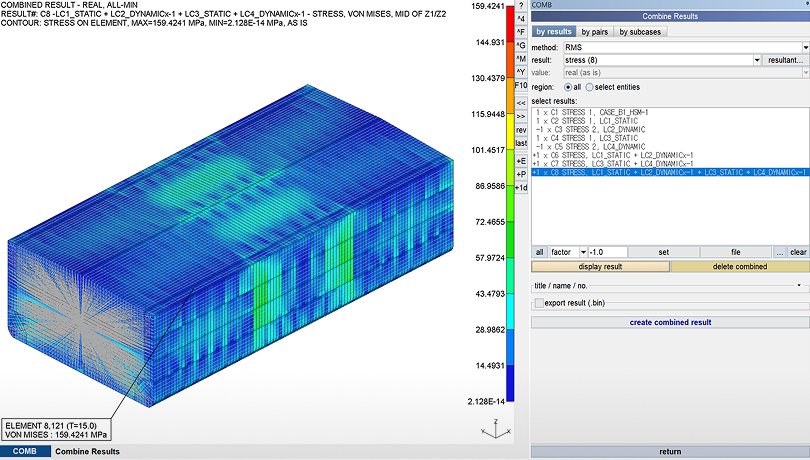The height and width of the screenshot is (460, 810).
Task: Switch to the 'by subcases' tab
Action: [x=640, y=32]
